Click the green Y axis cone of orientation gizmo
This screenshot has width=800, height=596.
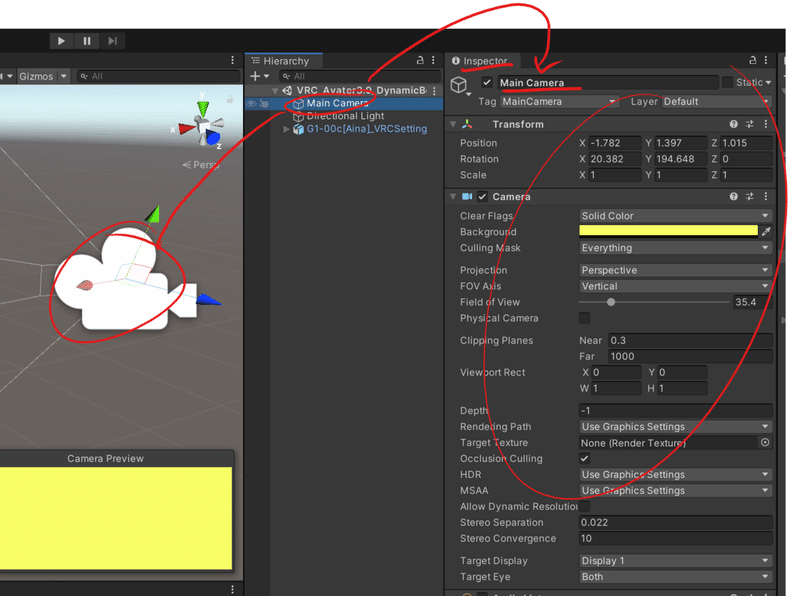coord(203,109)
